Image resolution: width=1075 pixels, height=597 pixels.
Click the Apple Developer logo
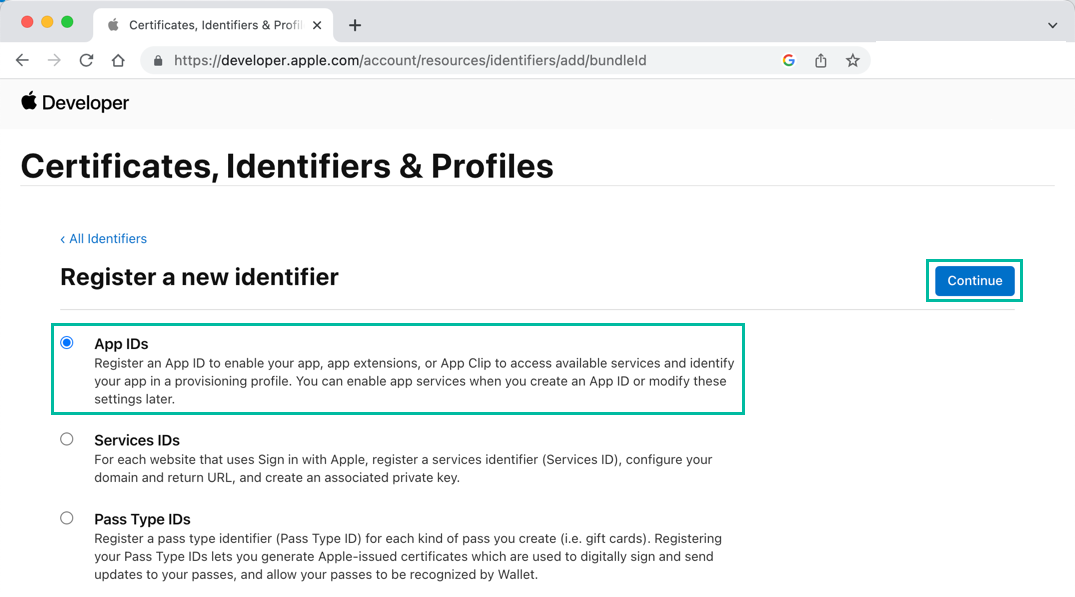(75, 102)
